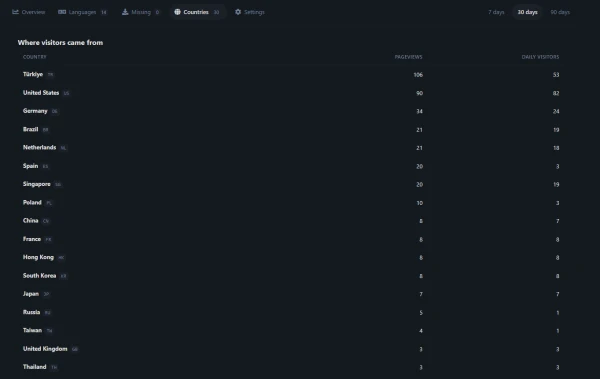Select the Netherlands country name
The image size is (600, 379).
(x=39, y=147)
